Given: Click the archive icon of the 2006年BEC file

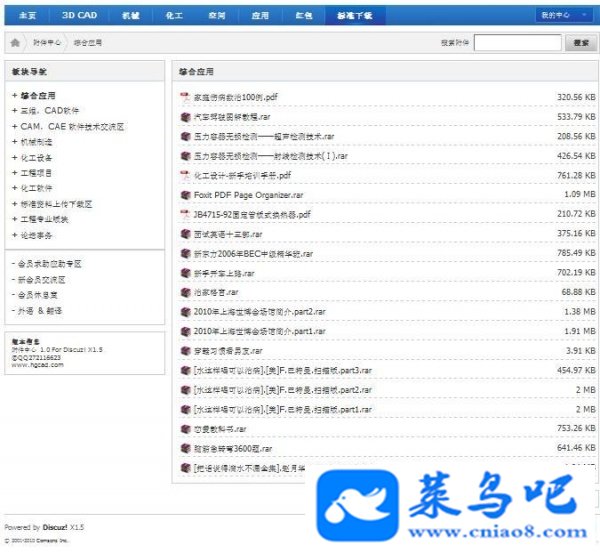Looking at the screenshot, I should coord(185,253).
